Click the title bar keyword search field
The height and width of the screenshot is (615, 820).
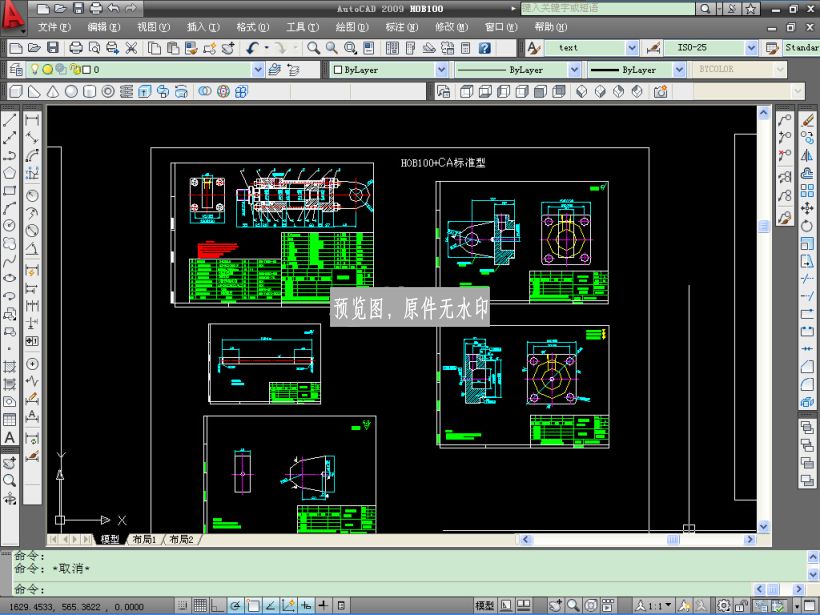point(608,8)
